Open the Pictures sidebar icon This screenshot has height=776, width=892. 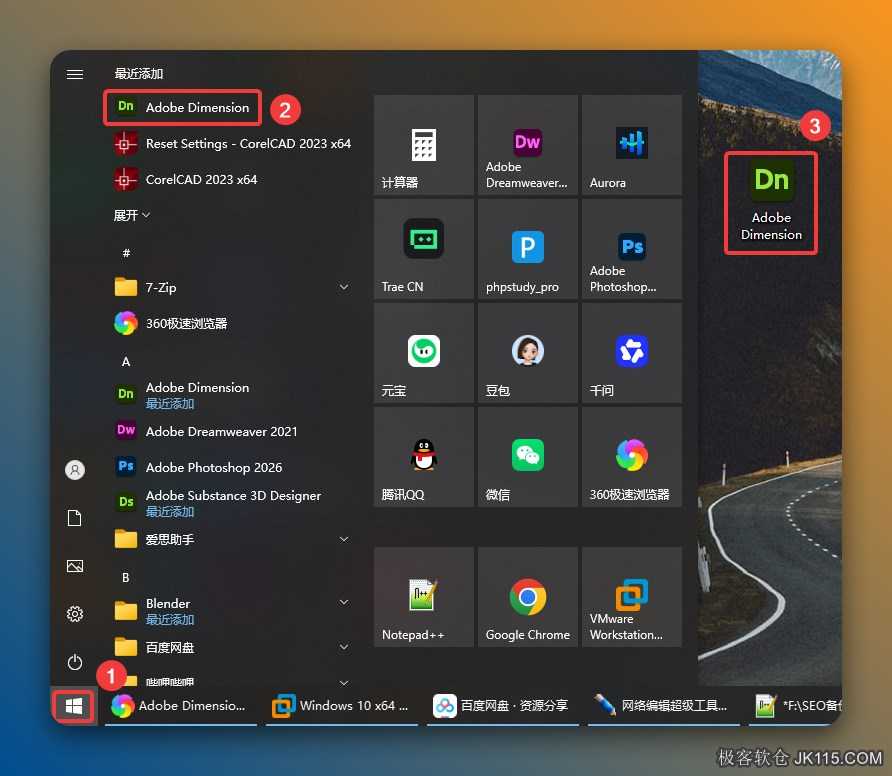coord(75,566)
